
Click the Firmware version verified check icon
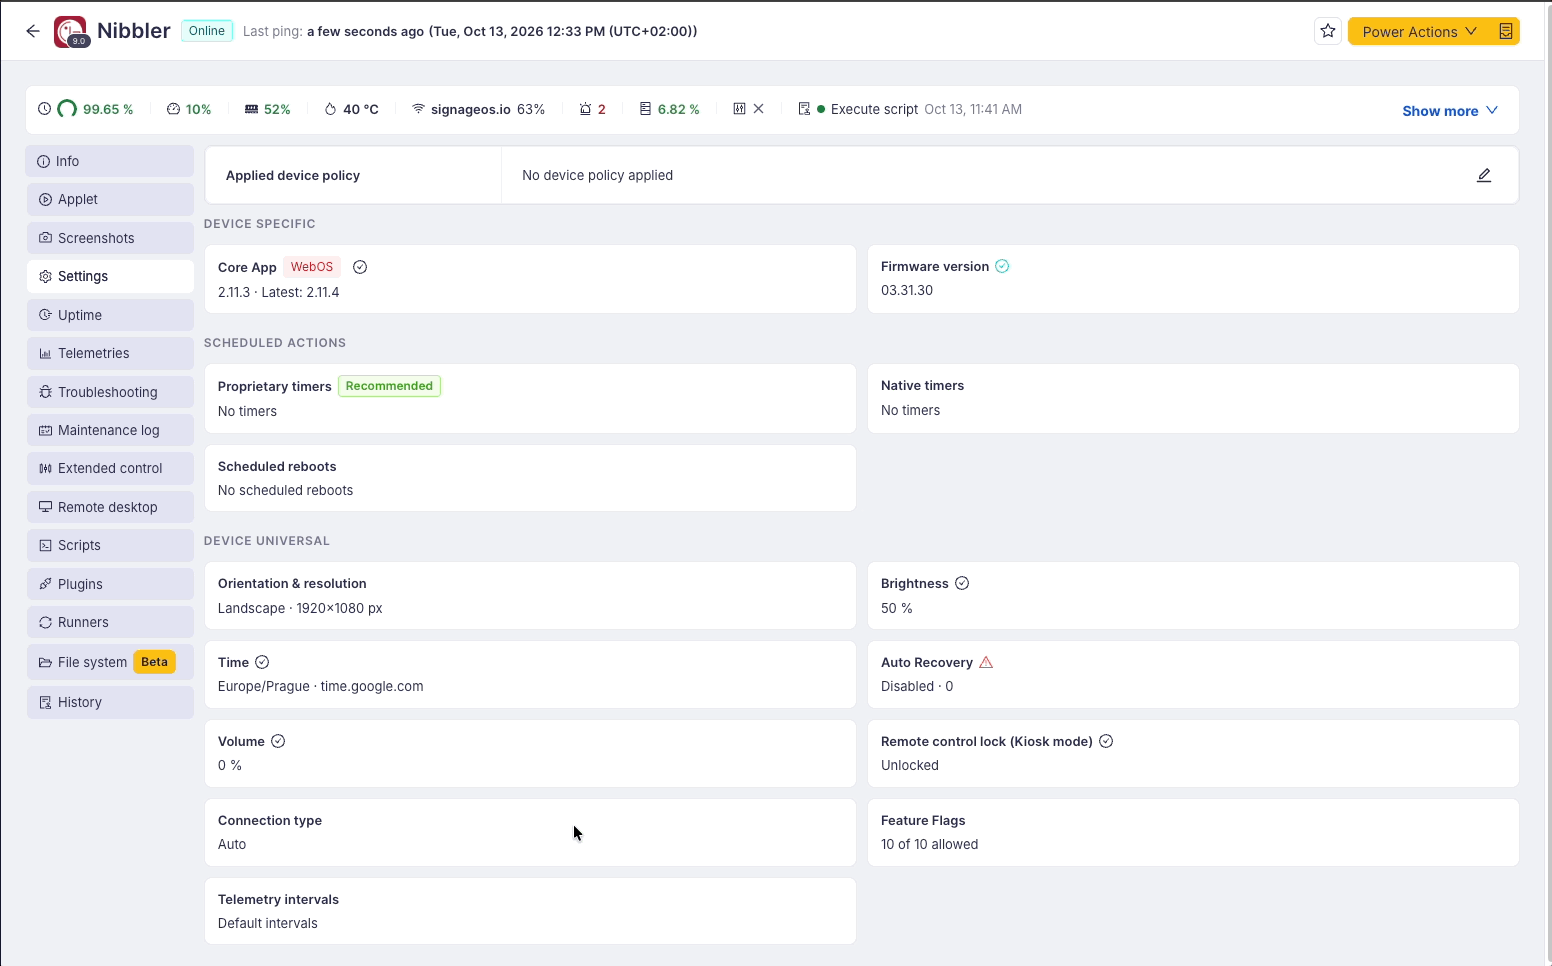coord(1002,266)
